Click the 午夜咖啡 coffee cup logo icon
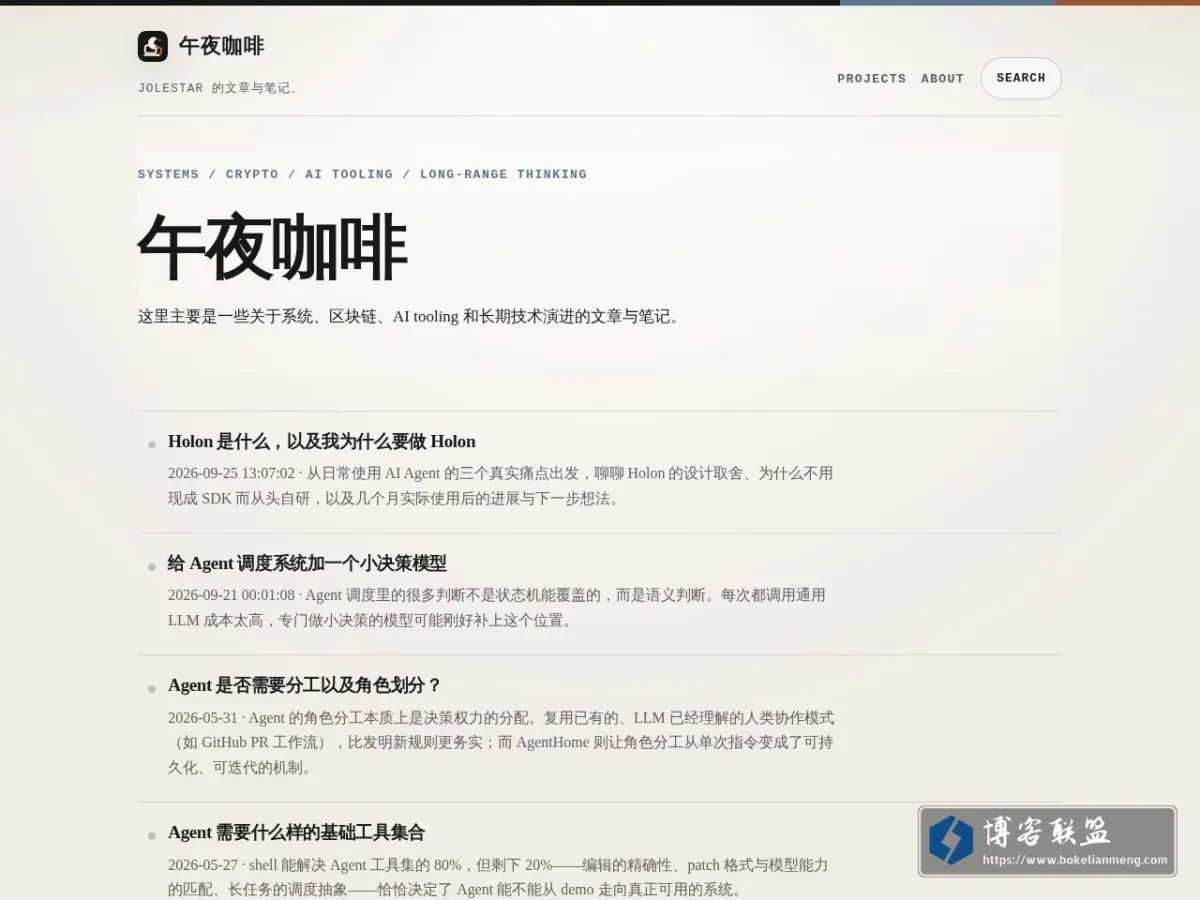This screenshot has height=900, width=1200. (x=153, y=46)
